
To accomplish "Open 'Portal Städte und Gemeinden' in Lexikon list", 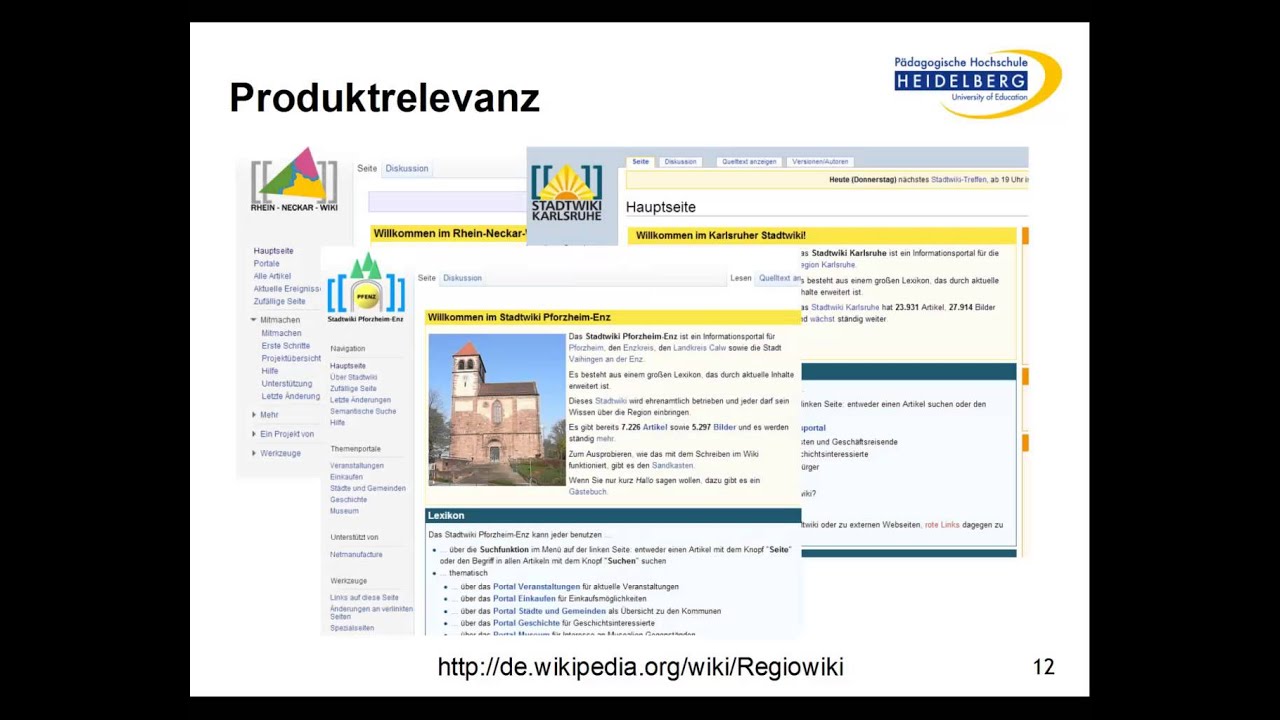I will click(550, 611).
